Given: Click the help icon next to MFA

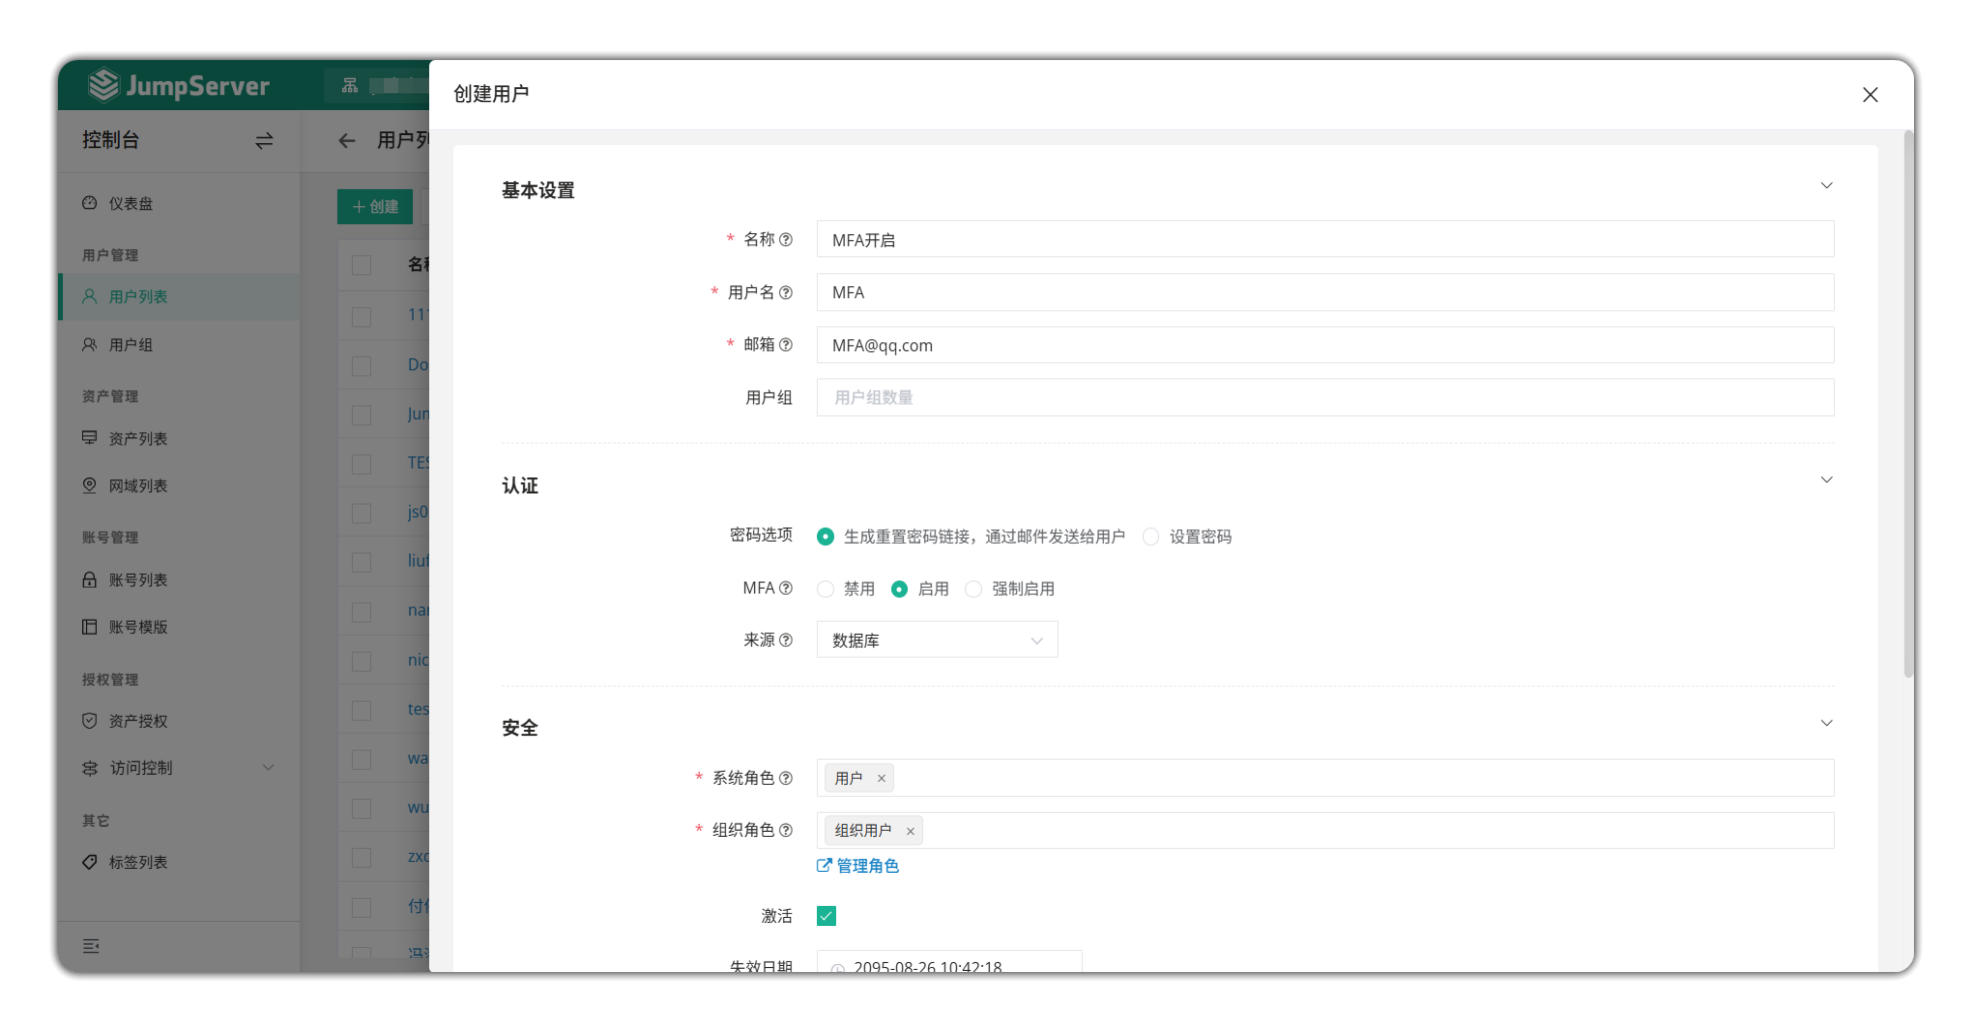Looking at the screenshot, I should (x=786, y=588).
